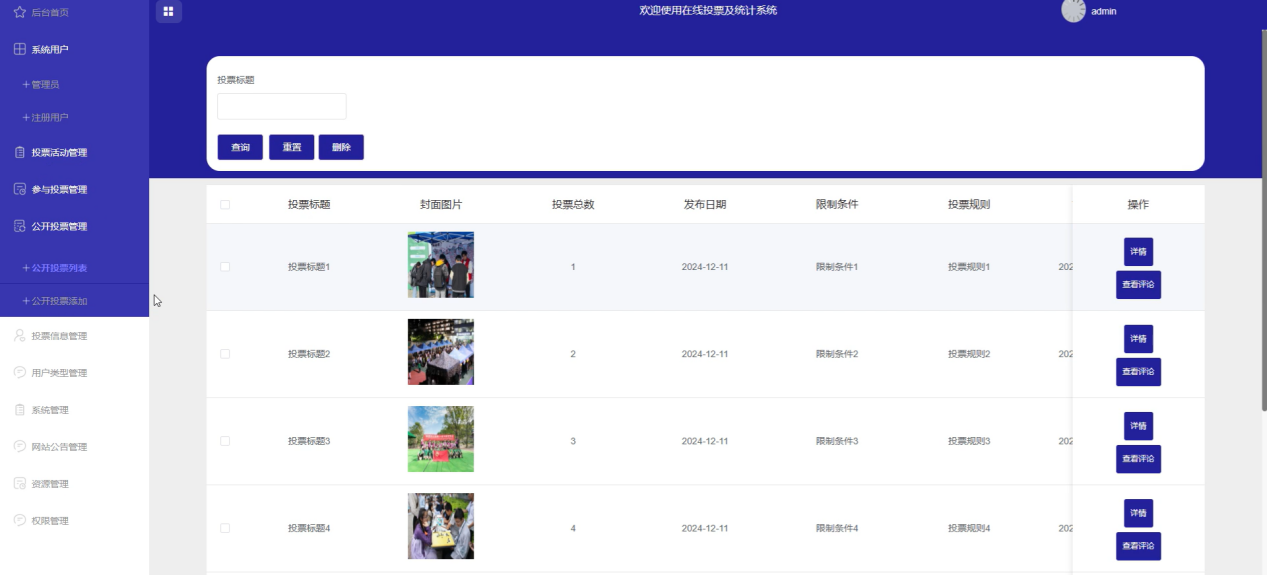Toggle the sidebar with the grid button
The width and height of the screenshot is (1267, 575).
(x=169, y=11)
